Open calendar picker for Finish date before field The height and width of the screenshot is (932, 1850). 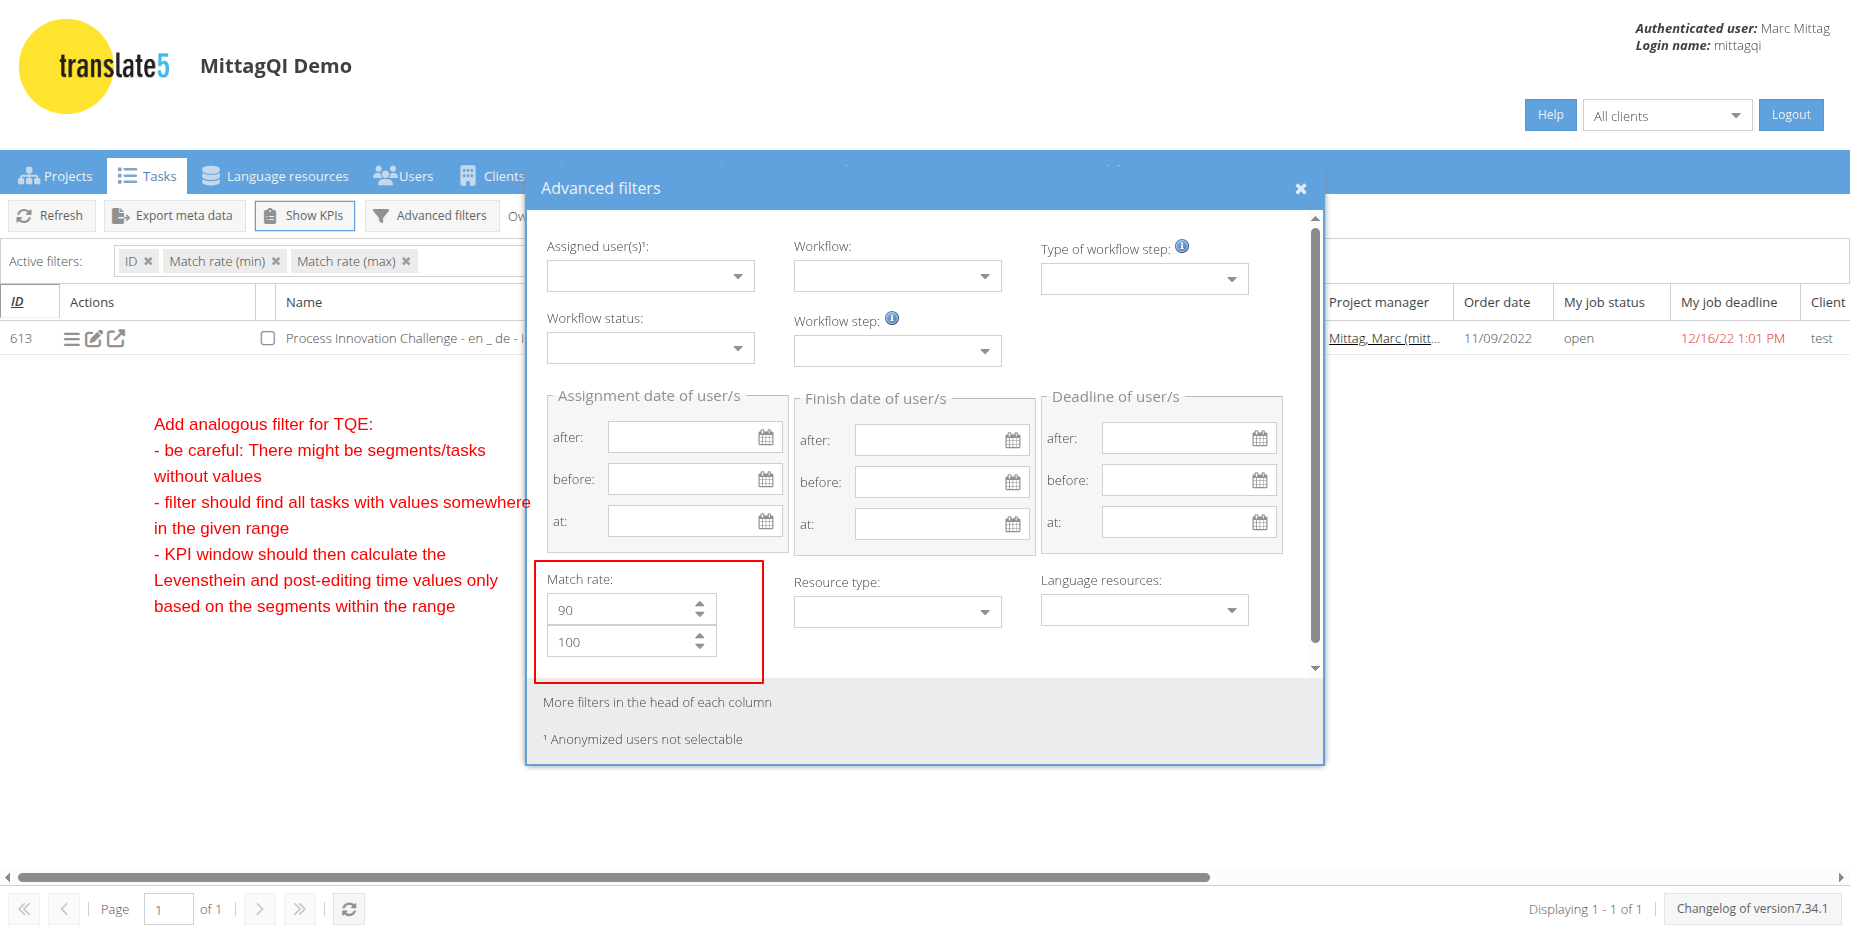pyautogui.click(x=1013, y=483)
